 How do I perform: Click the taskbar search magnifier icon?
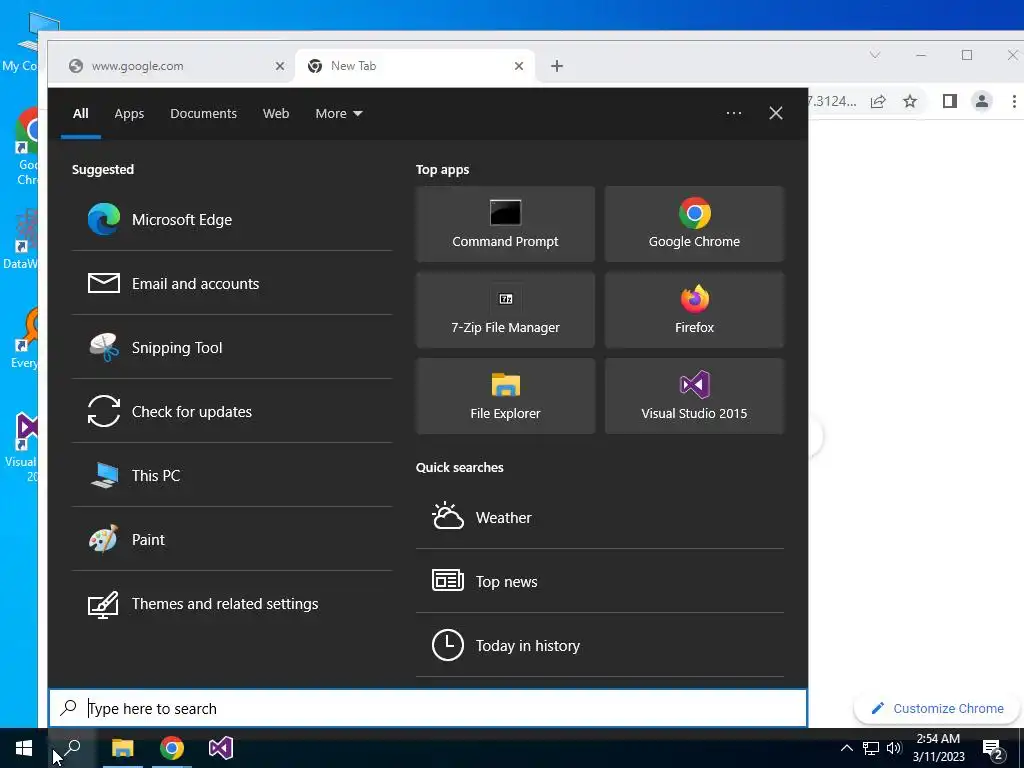click(x=72, y=748)
